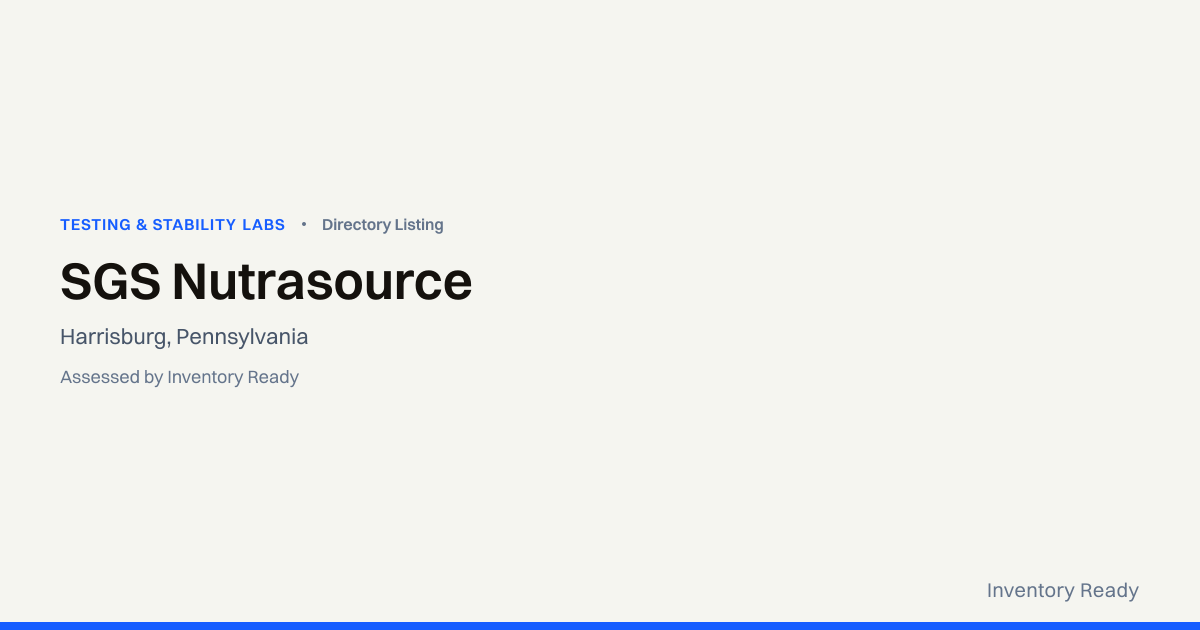Image resolution: width=1200 pixels, height=630 pixels.
Task: Click the 'Harrisburg, Pennsylvania' location text
Action: [184, 337]
